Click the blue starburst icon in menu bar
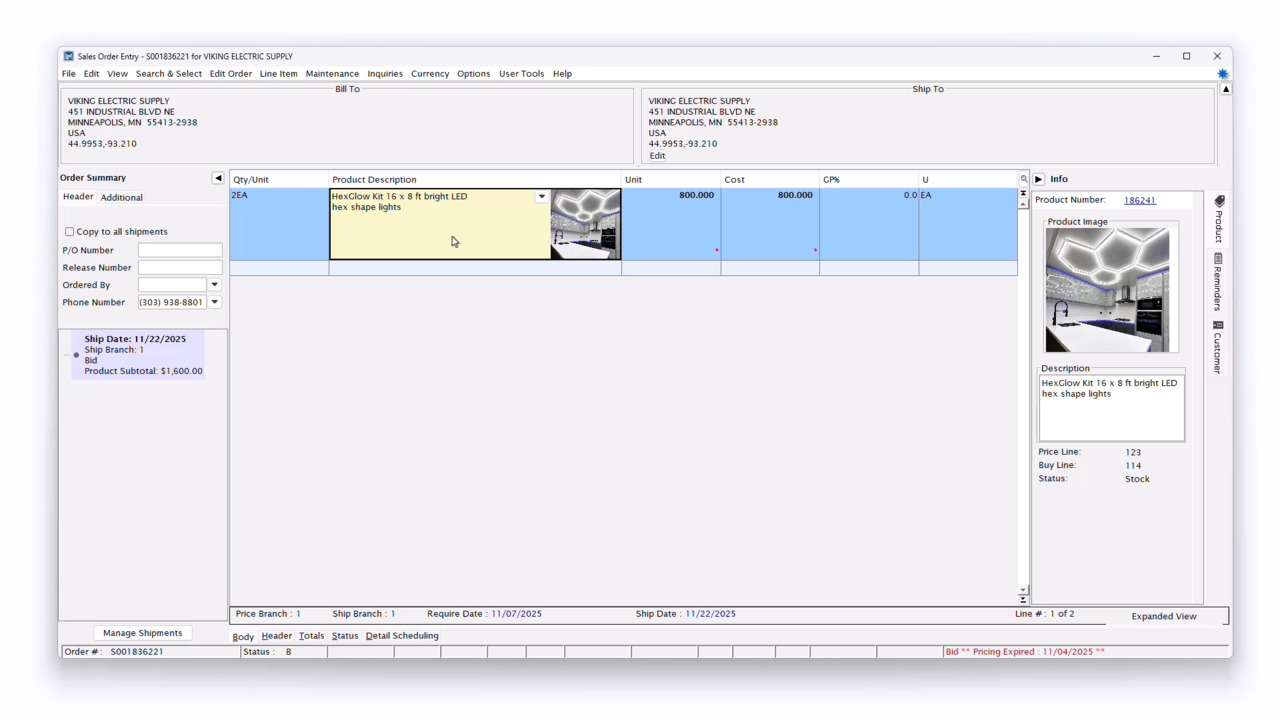The image size is (1280, 720). point(1222,74)
